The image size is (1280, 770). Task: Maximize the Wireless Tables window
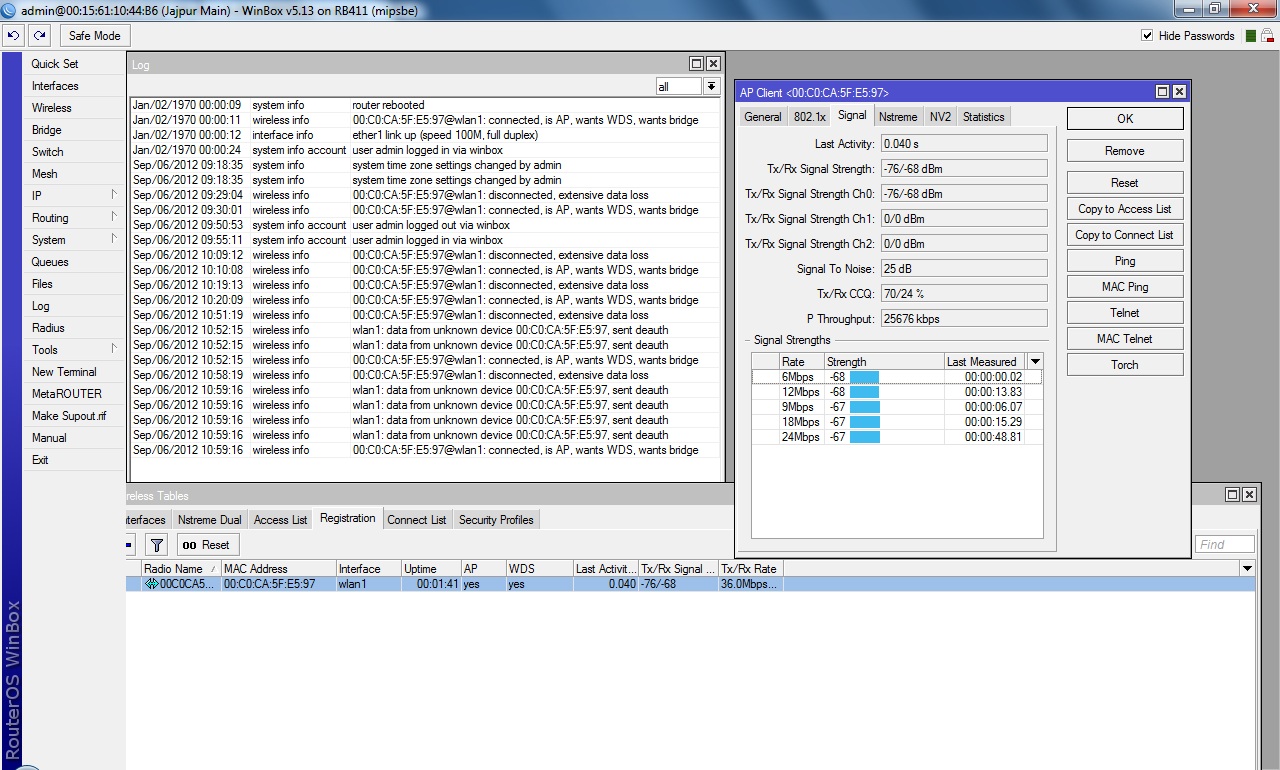click(x=1232, y=494)
